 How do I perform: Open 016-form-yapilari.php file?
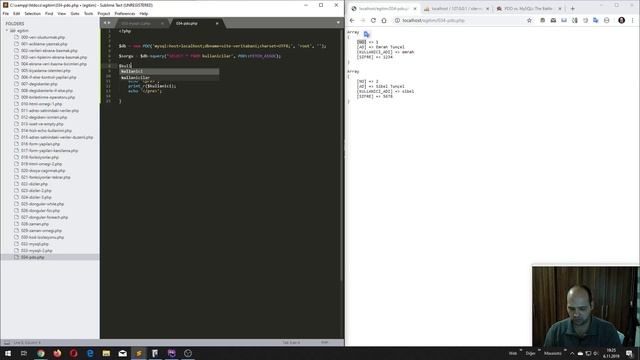tap(40, 144)
